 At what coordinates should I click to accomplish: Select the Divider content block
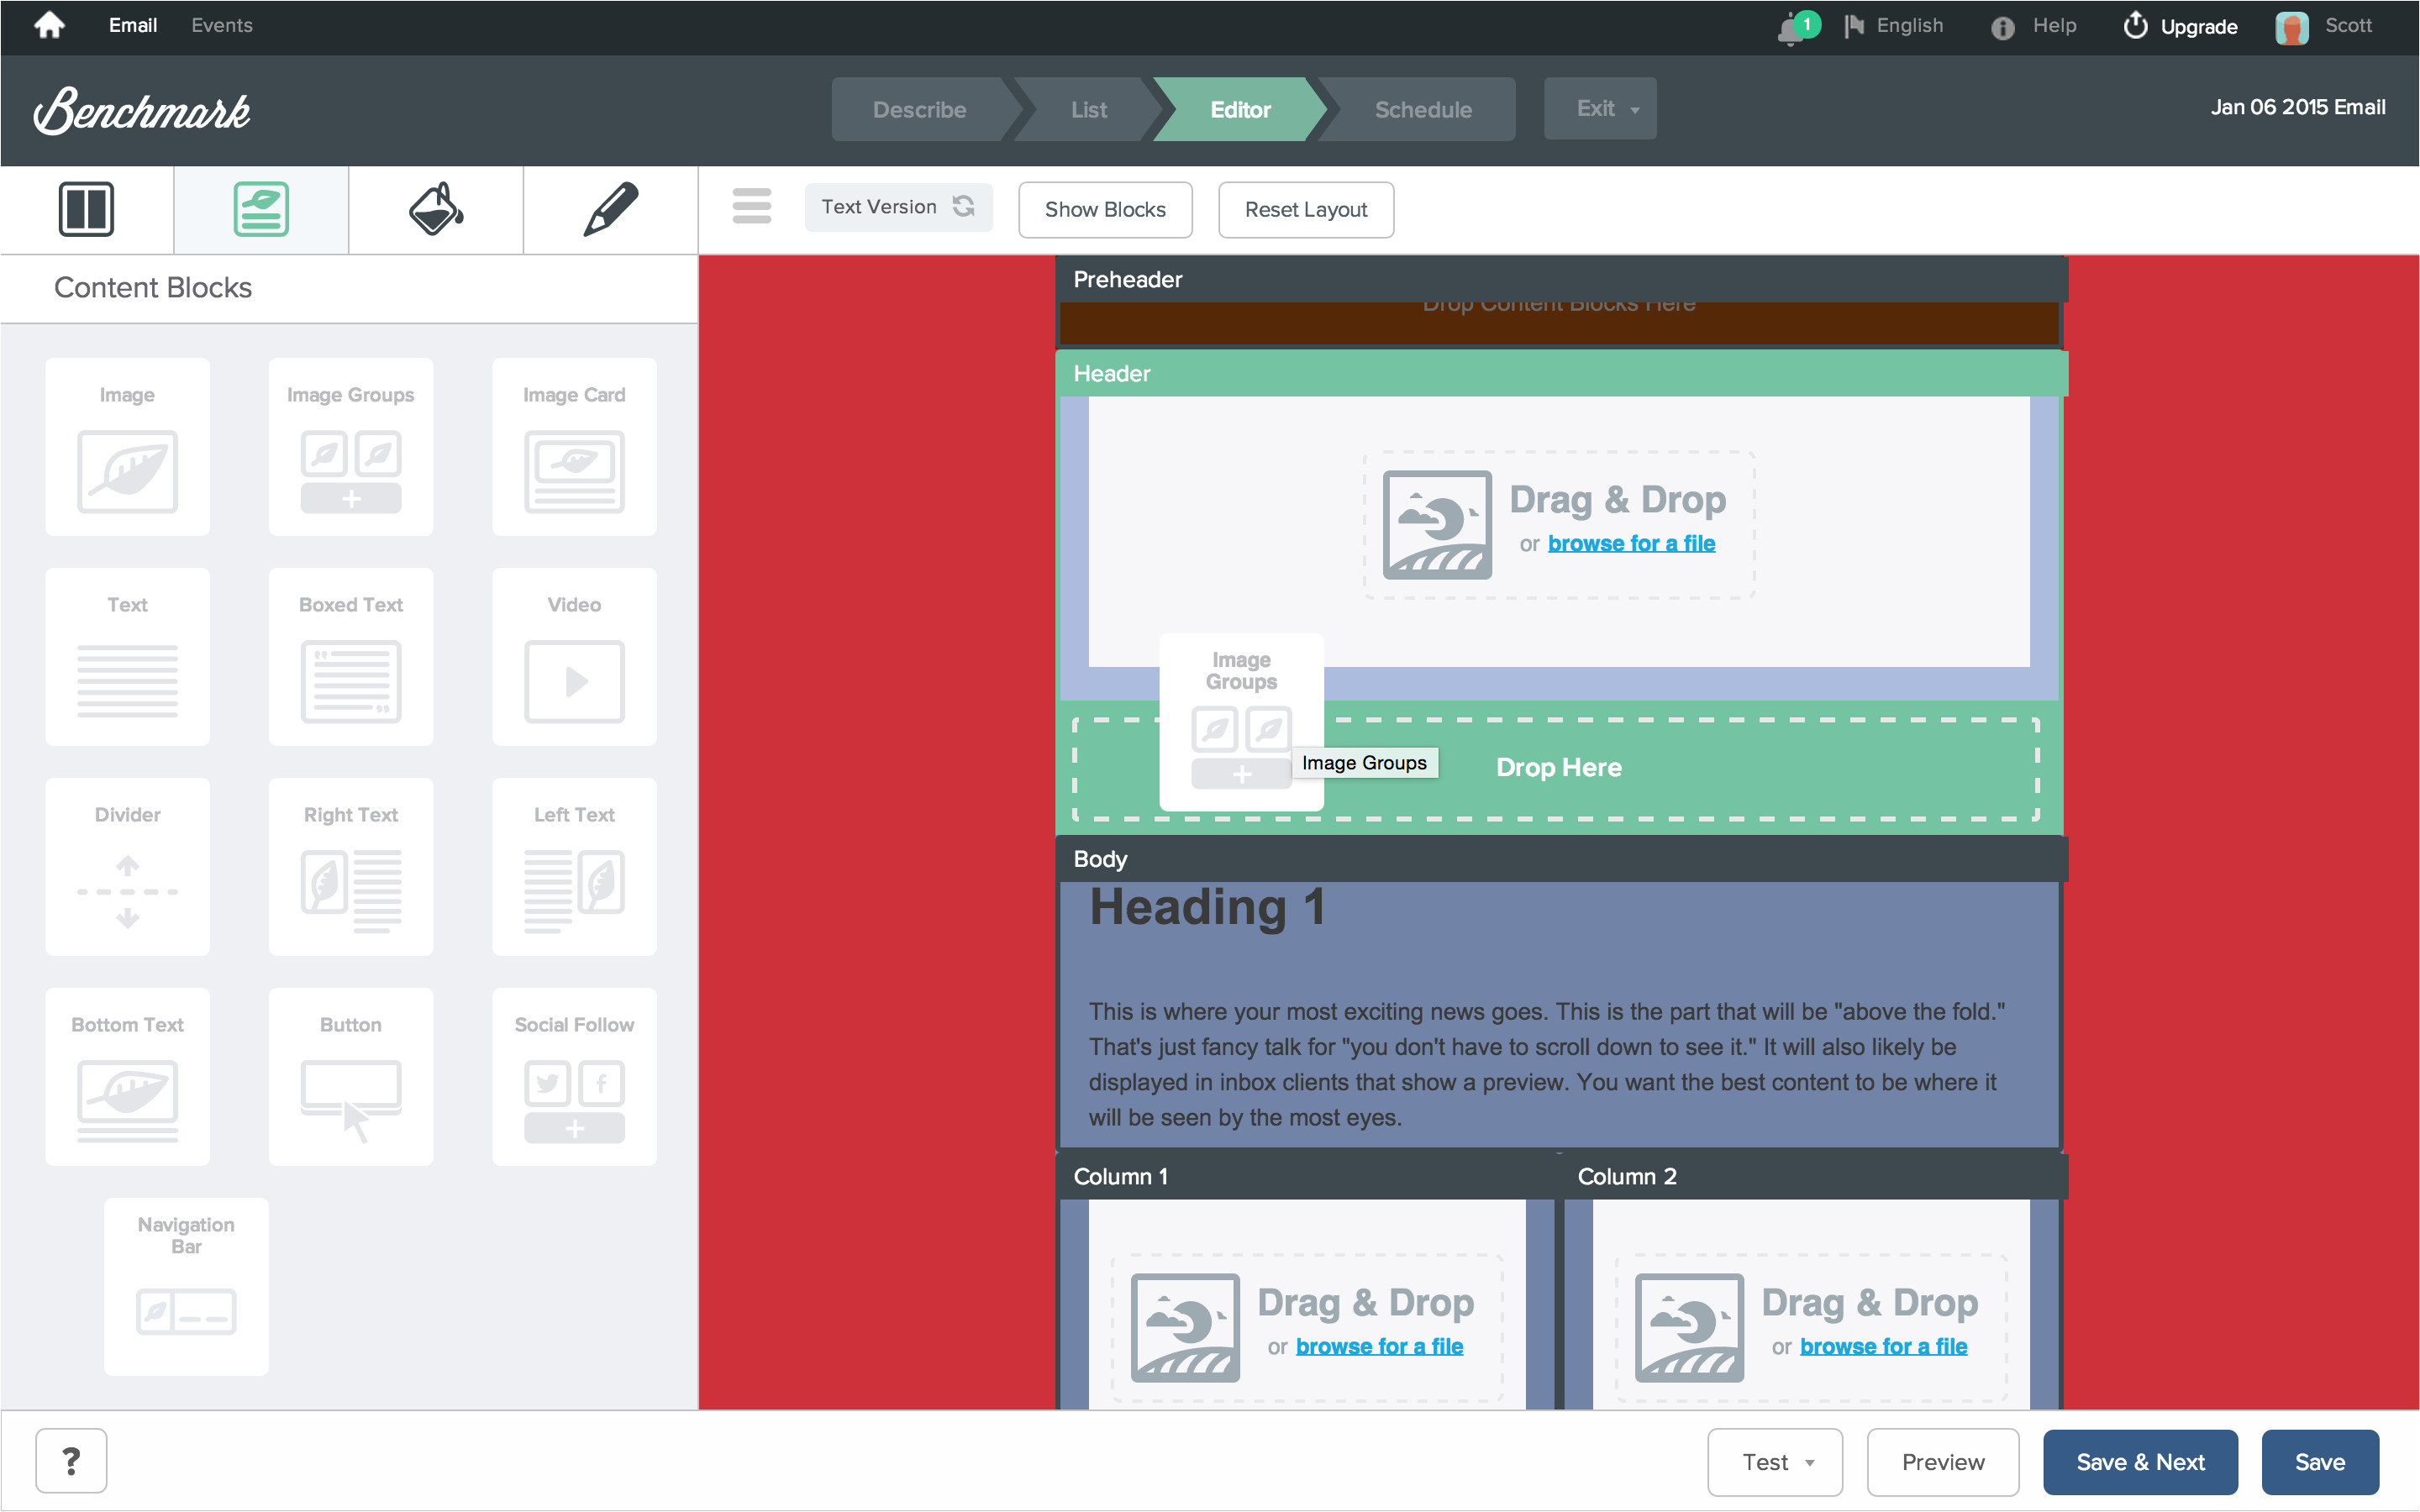click(127, 867)
